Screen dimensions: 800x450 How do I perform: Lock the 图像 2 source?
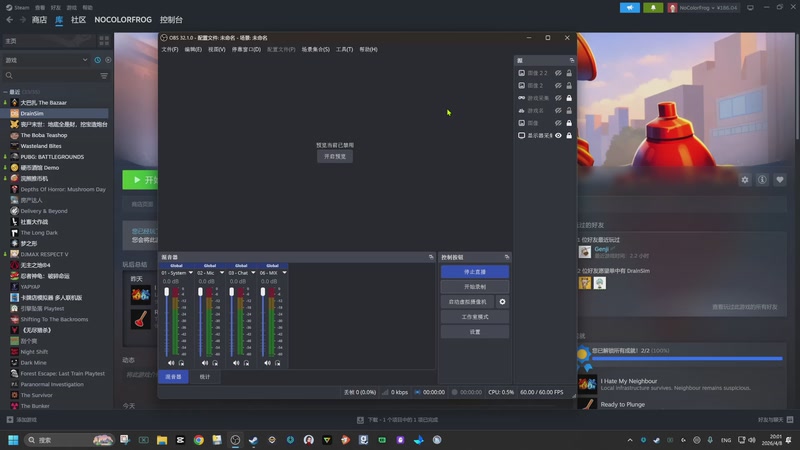tap(569, 85)
